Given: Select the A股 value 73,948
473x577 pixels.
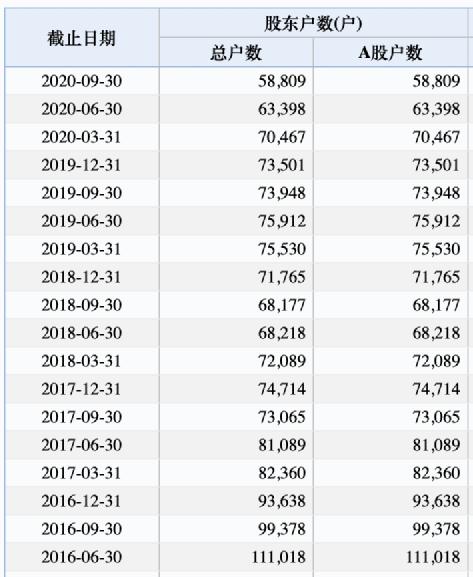Looking at the screenshot, I should pos(436,193).
